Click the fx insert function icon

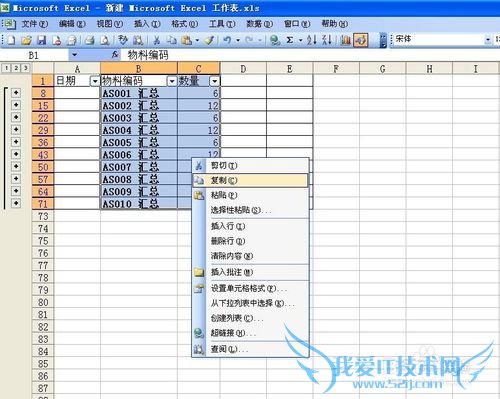coord(115,55)
